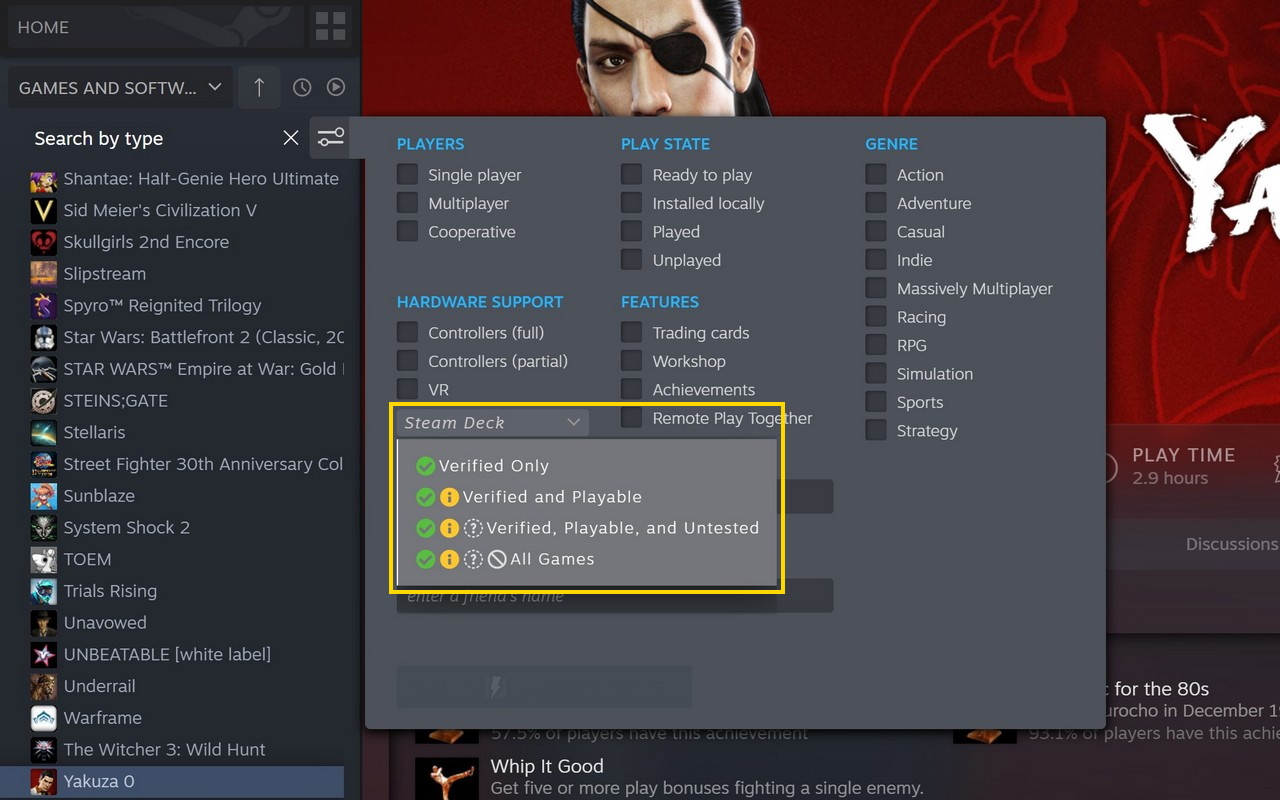Screen dimensions: 1280x800
Task: Click the sort ascending arrow icon
Action: pos(259,88)
